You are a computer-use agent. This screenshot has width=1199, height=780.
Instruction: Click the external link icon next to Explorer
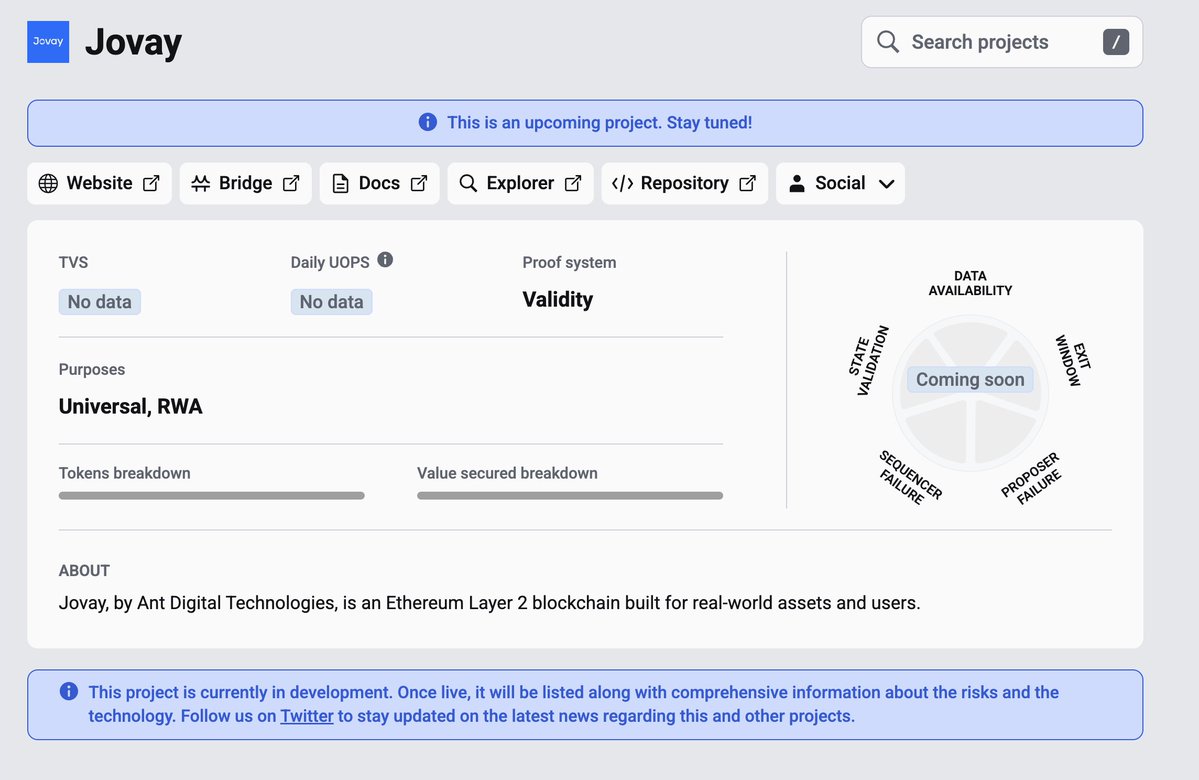tap(573, 184)
